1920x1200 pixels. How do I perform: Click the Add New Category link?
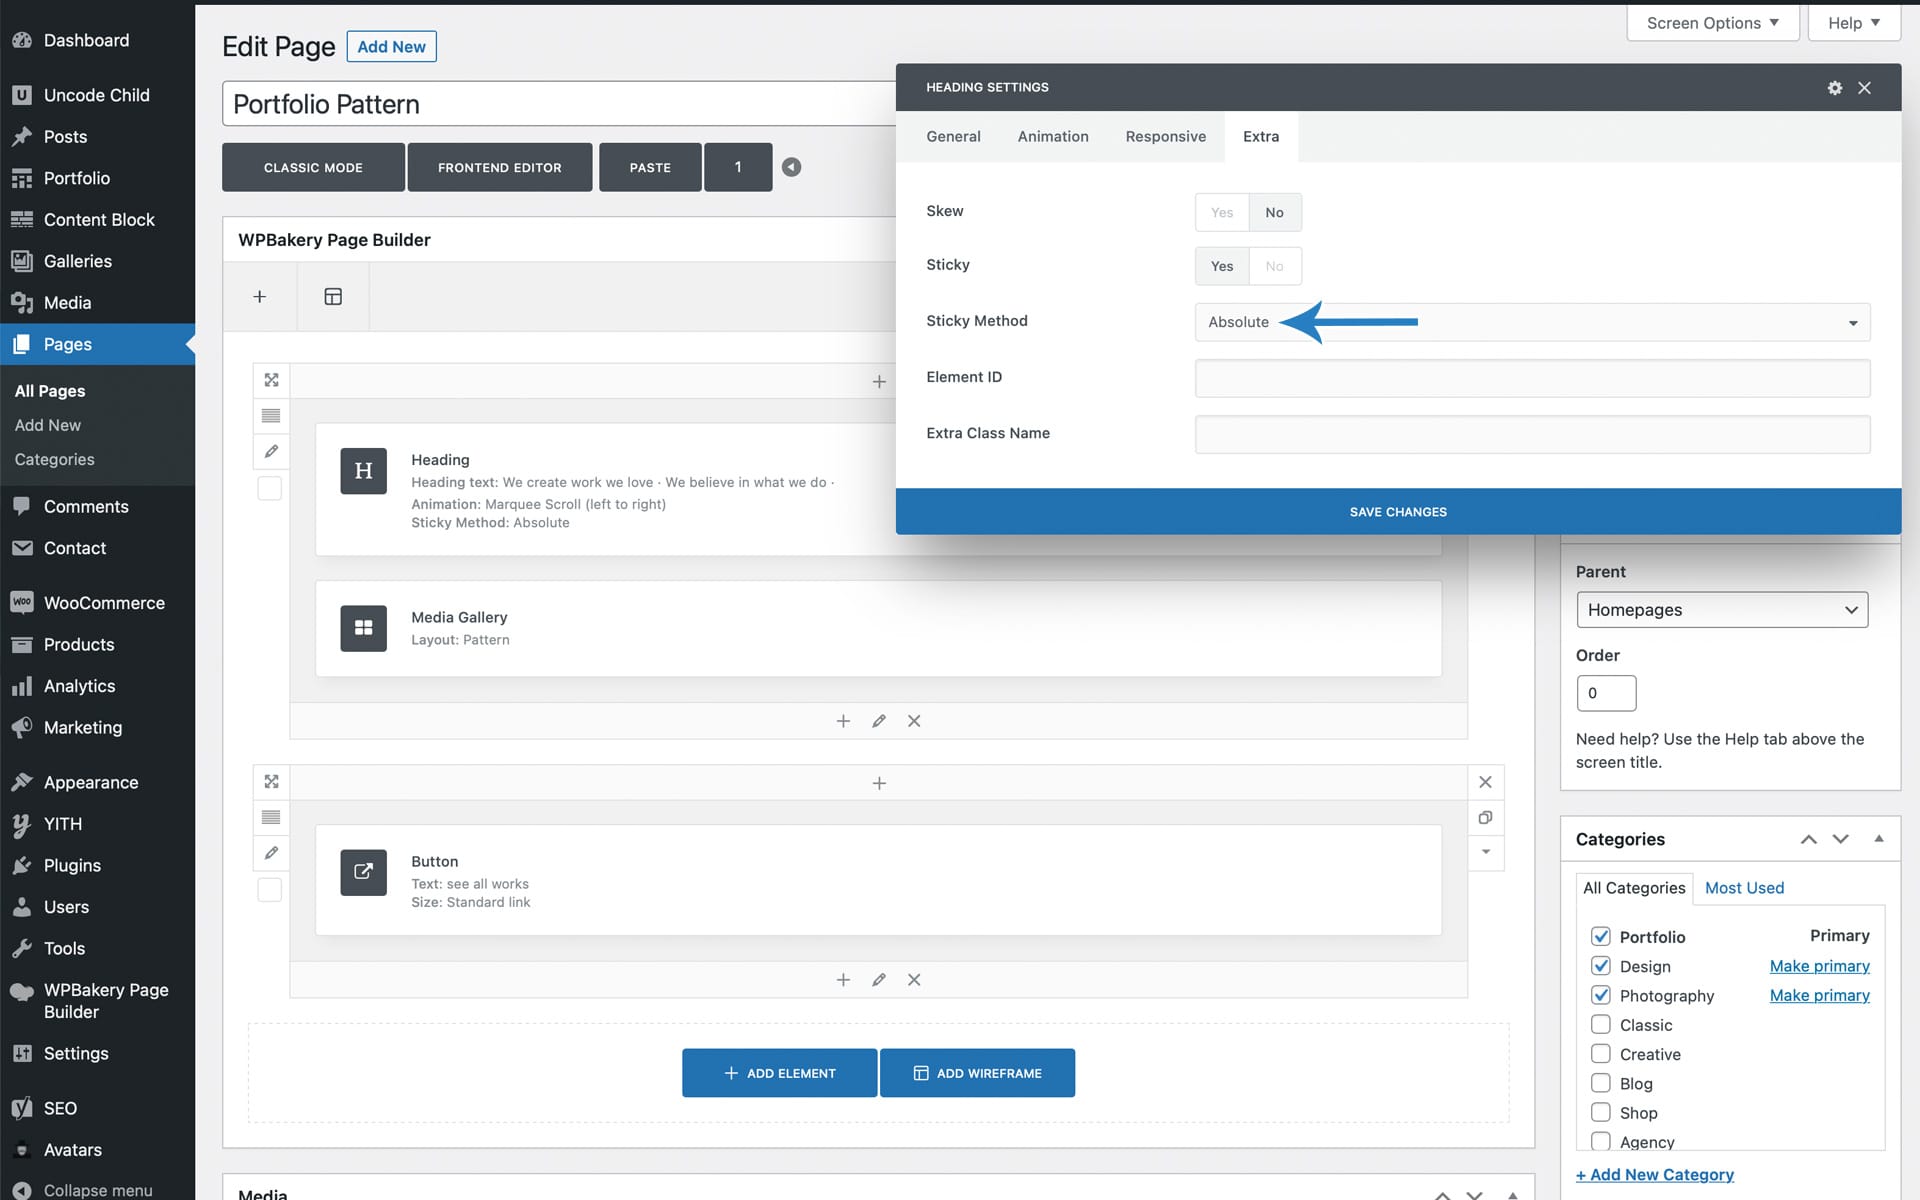(1654, 1175)
